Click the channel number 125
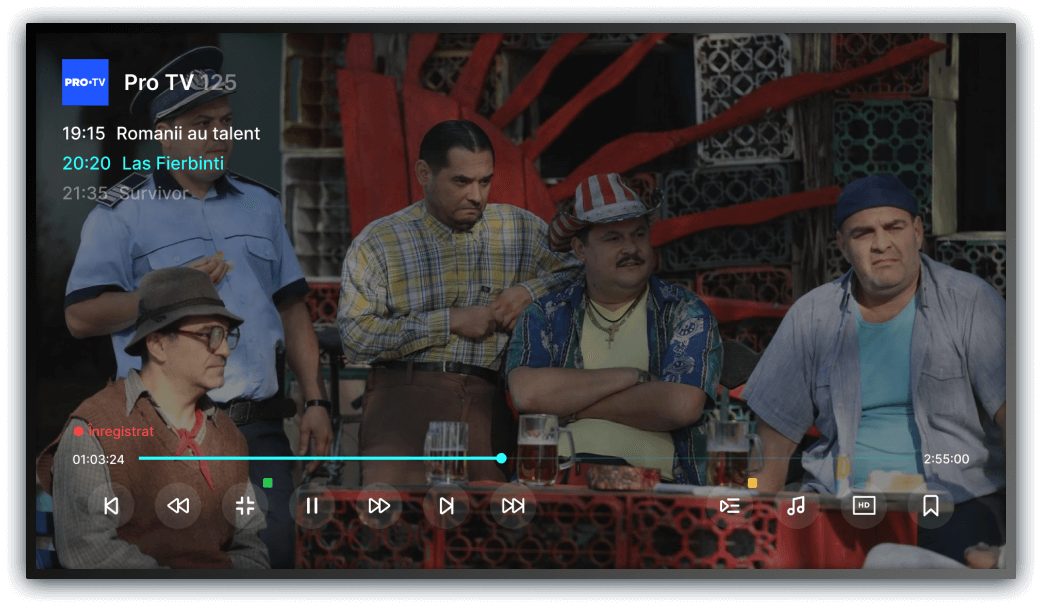1042x608 pixels. click(219, 82)
